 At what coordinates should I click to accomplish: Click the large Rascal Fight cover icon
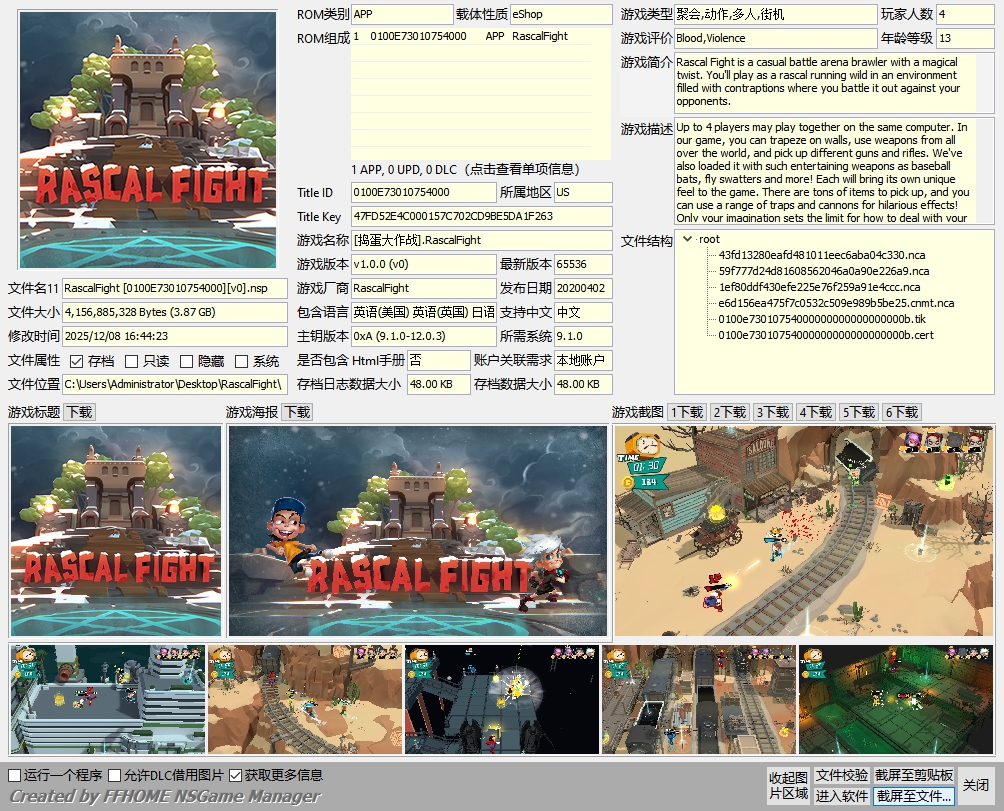point(147,140)
